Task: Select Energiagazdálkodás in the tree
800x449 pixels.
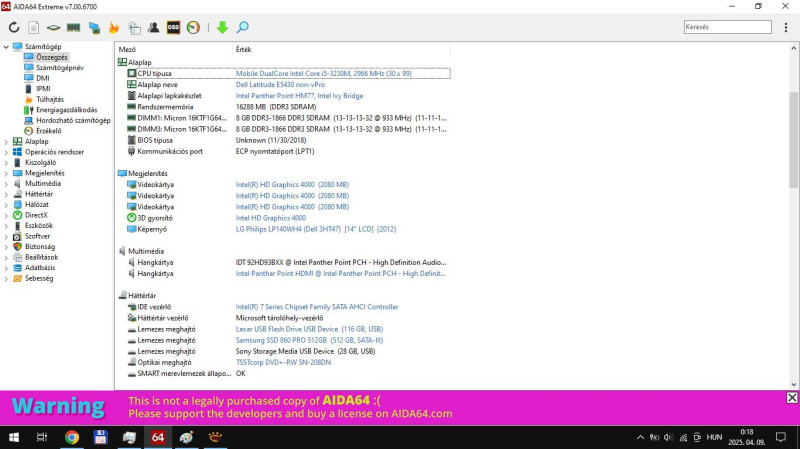Action: [x=66, y=110]
